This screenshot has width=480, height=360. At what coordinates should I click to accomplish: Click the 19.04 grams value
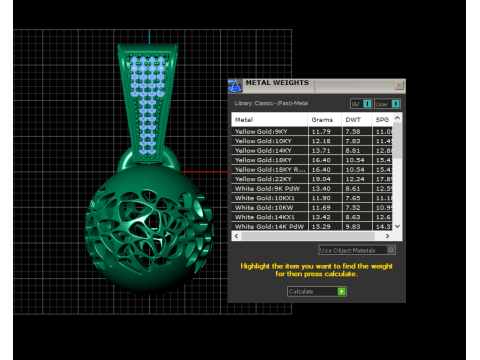pyautogui.click(x=321, y=179)
